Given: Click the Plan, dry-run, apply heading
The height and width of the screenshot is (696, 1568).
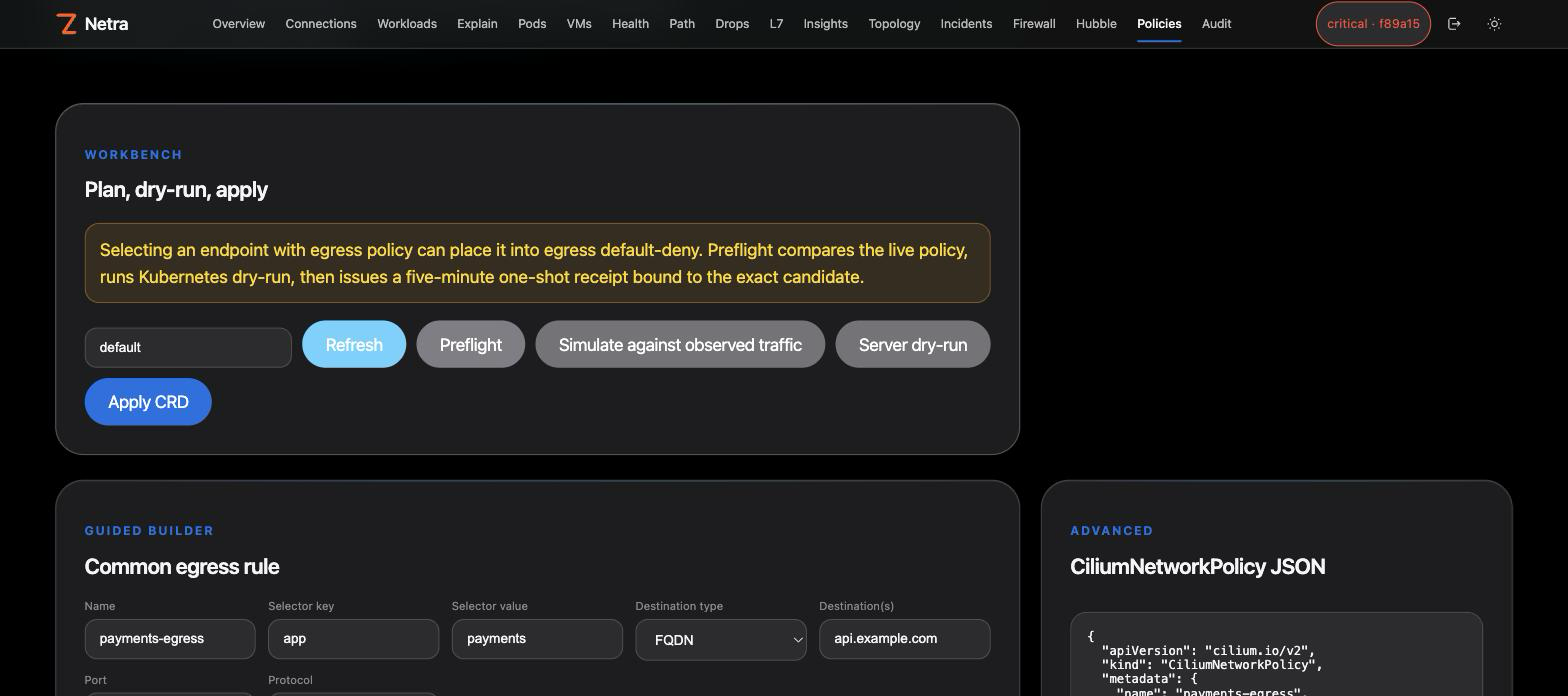Looking at the screenshot, I should (176, 190).
